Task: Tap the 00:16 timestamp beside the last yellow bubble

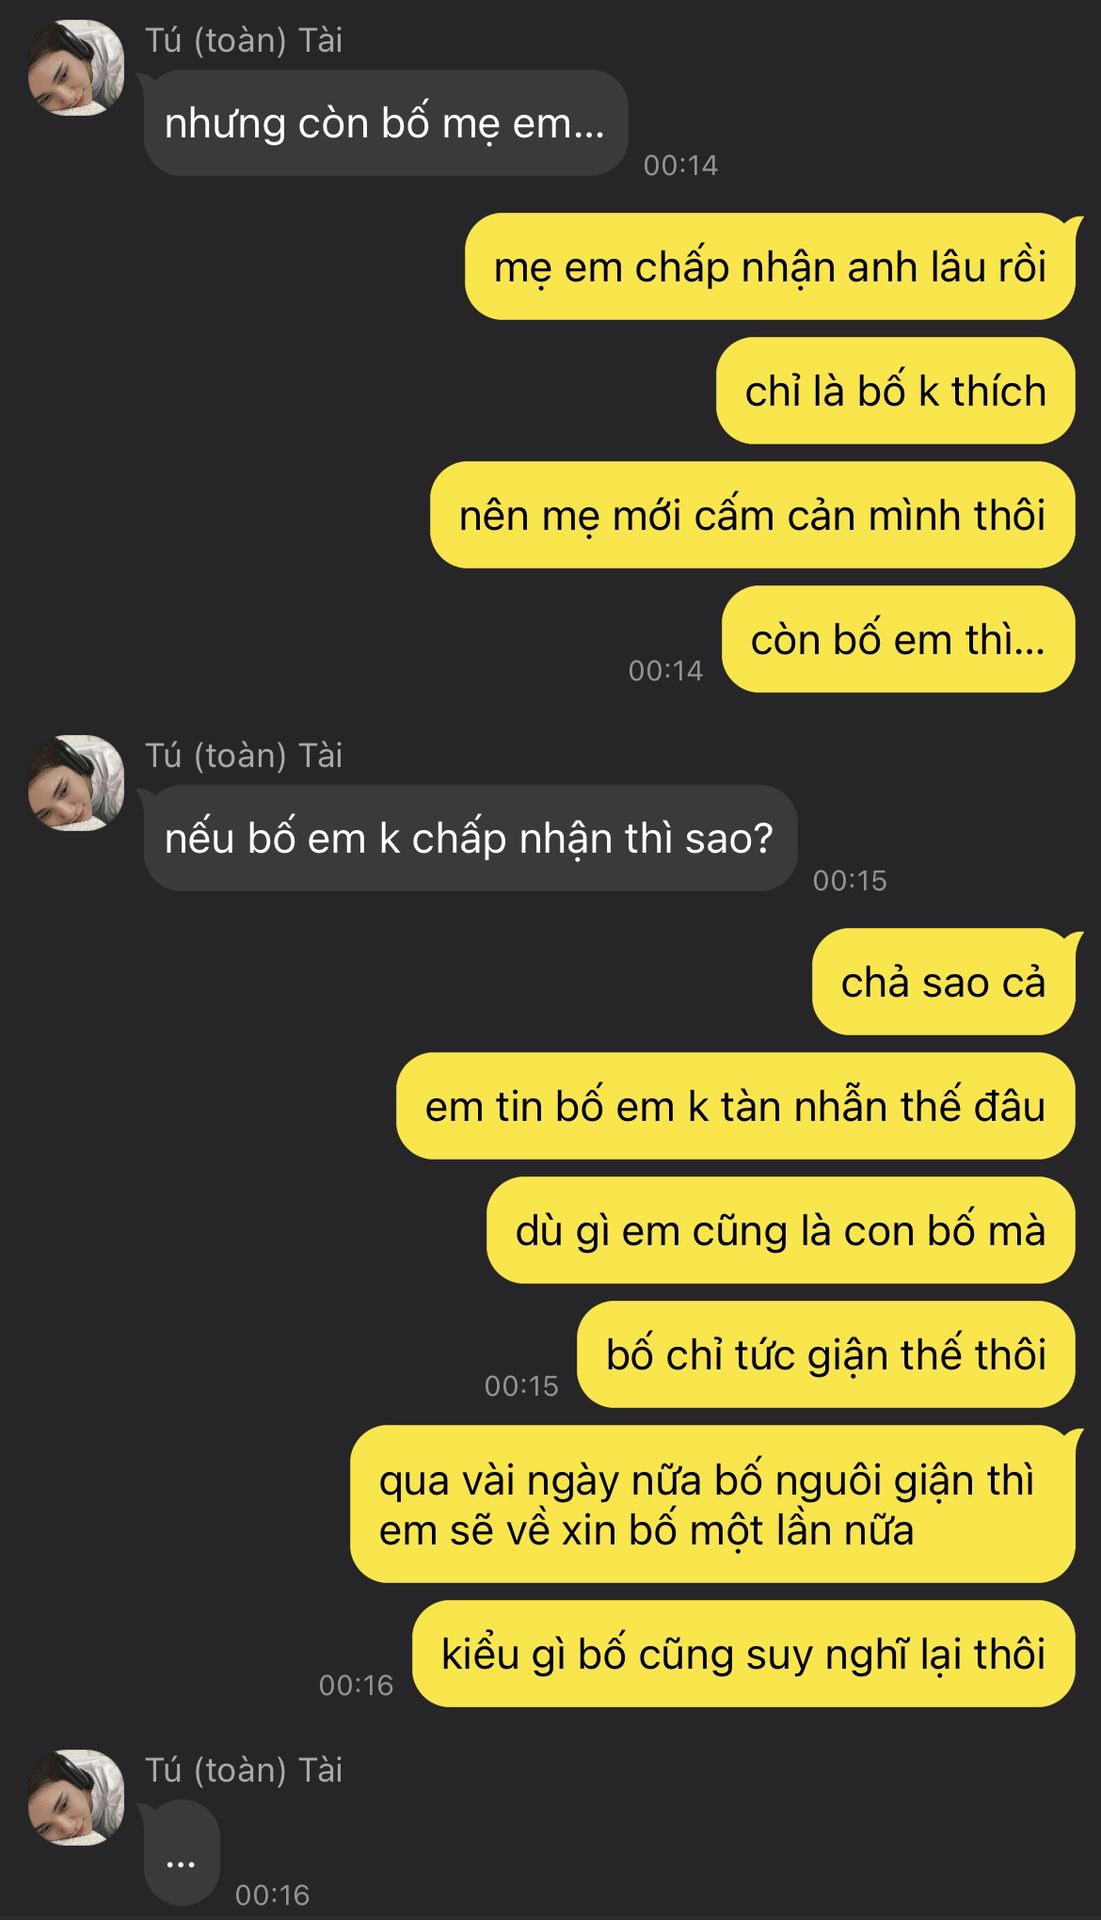Action: pyautogui.click(x=356, y=1685)
